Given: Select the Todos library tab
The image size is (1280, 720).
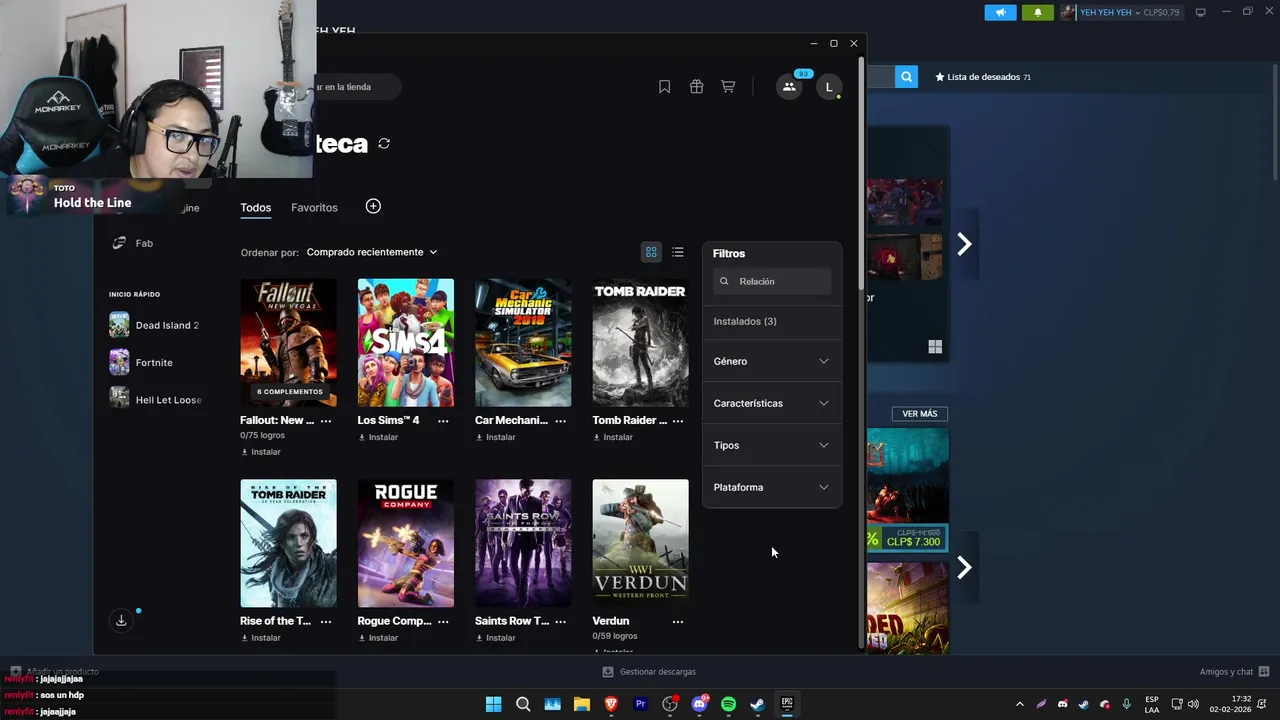Looking at the screenshot, I should click(255, 208).
